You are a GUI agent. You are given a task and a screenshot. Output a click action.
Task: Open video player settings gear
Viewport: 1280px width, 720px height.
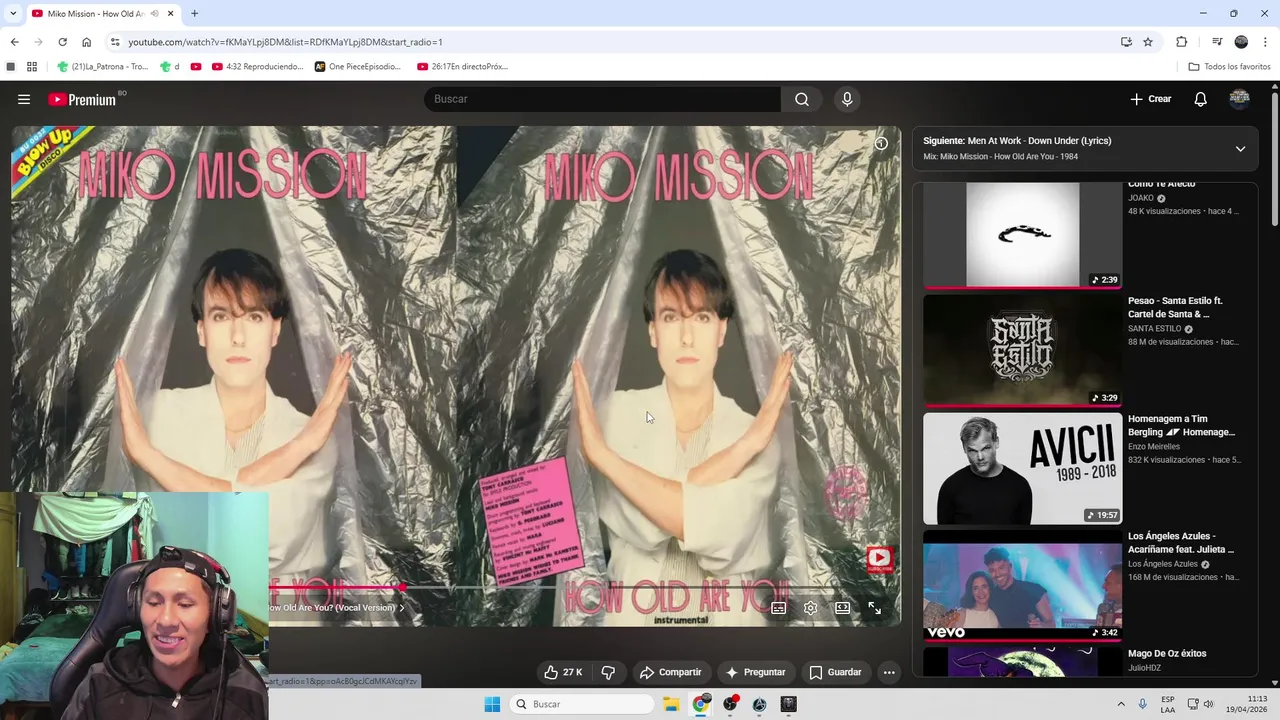point(810,608)
